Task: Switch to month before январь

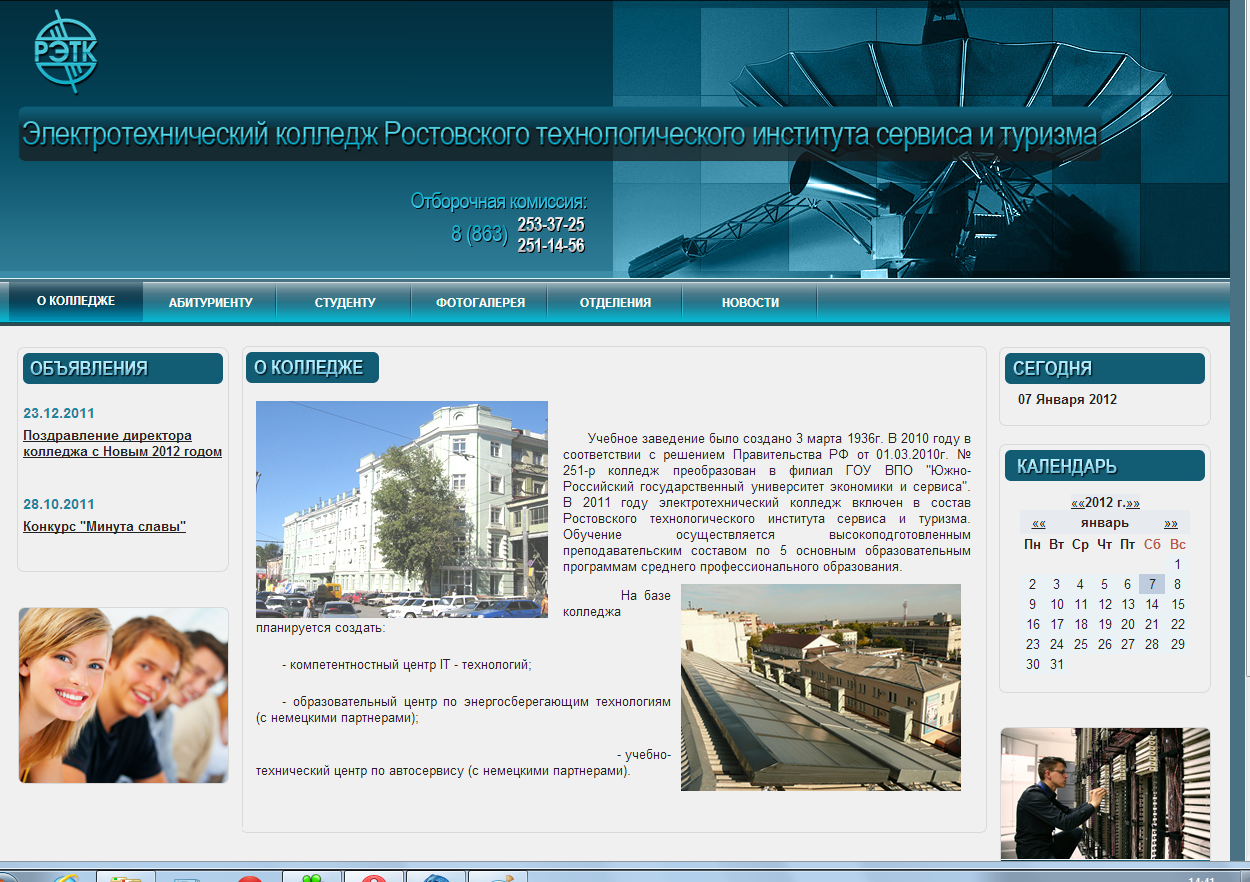Action: pos(1039,523)
